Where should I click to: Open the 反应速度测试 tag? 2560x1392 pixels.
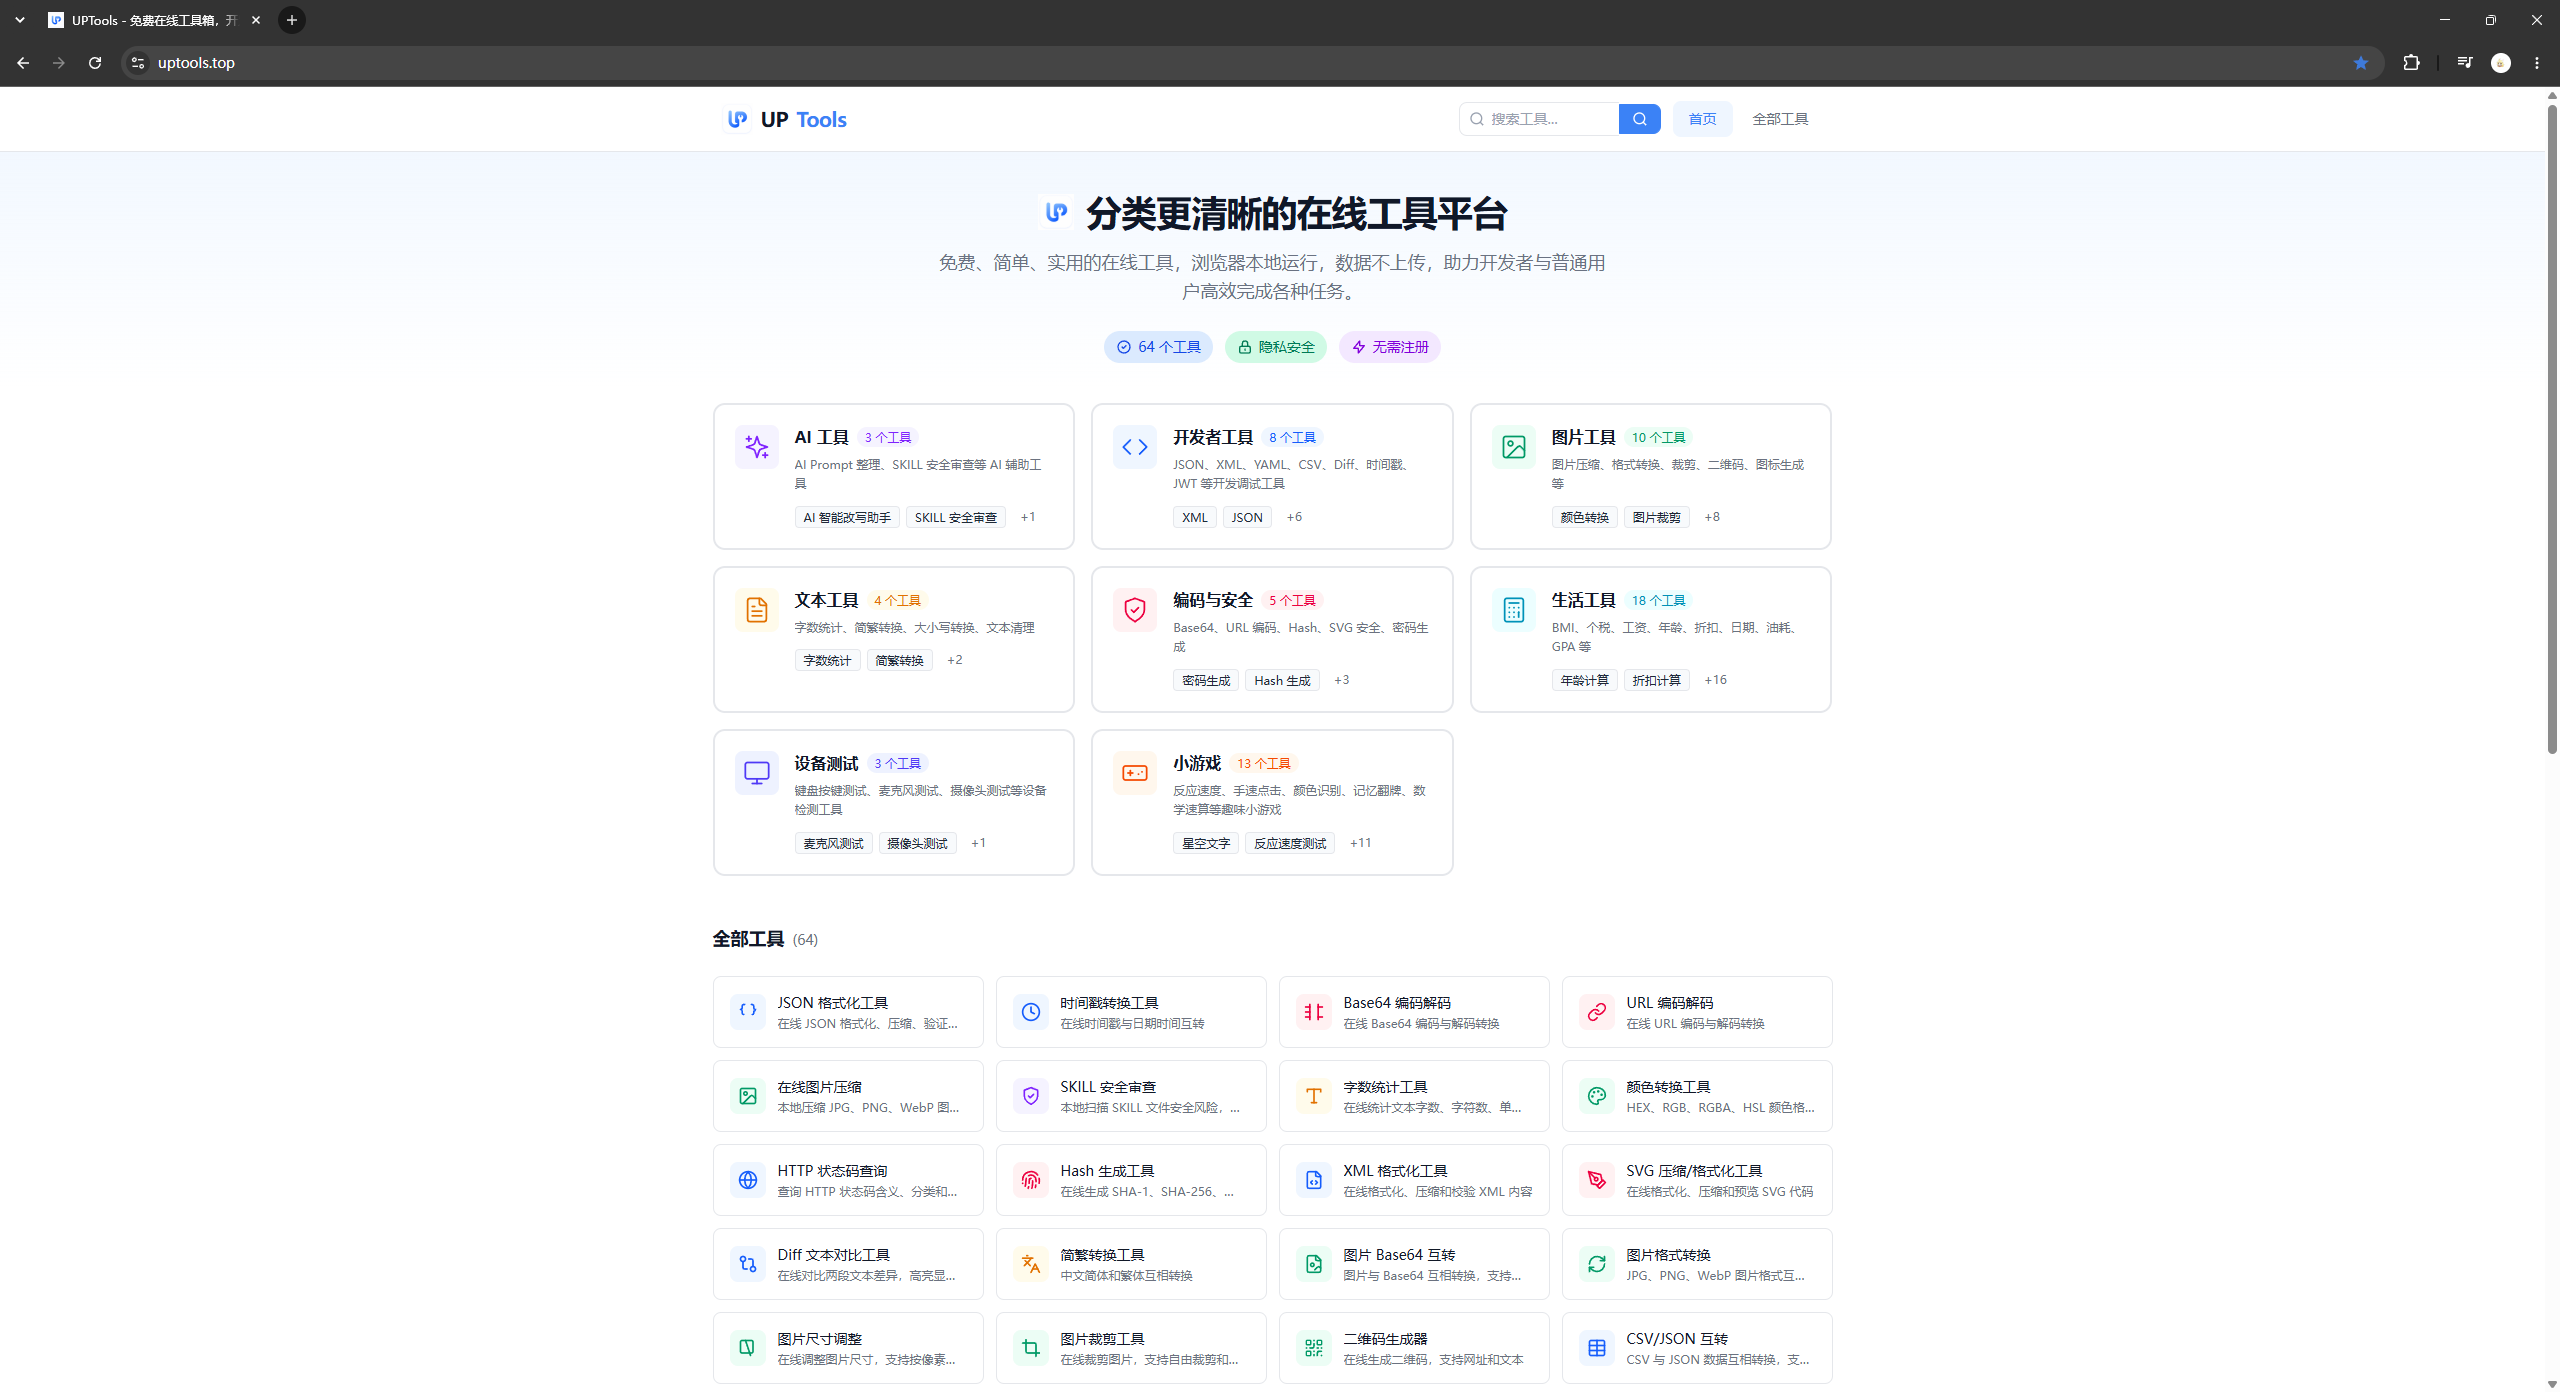[1290, 843]
